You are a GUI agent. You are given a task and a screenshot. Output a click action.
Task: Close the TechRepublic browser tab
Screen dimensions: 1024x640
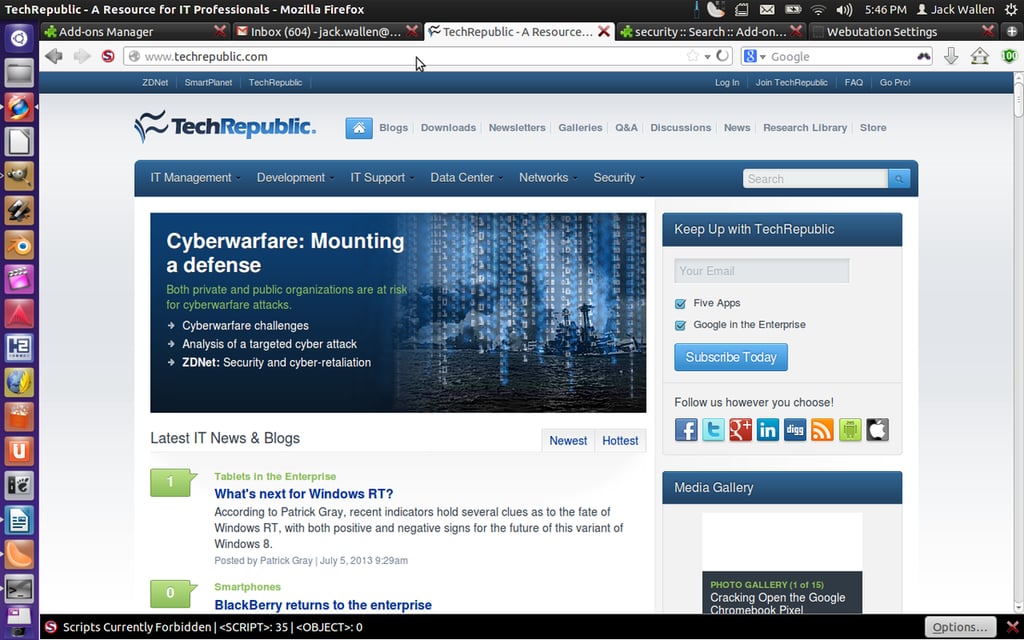(604, 31)
